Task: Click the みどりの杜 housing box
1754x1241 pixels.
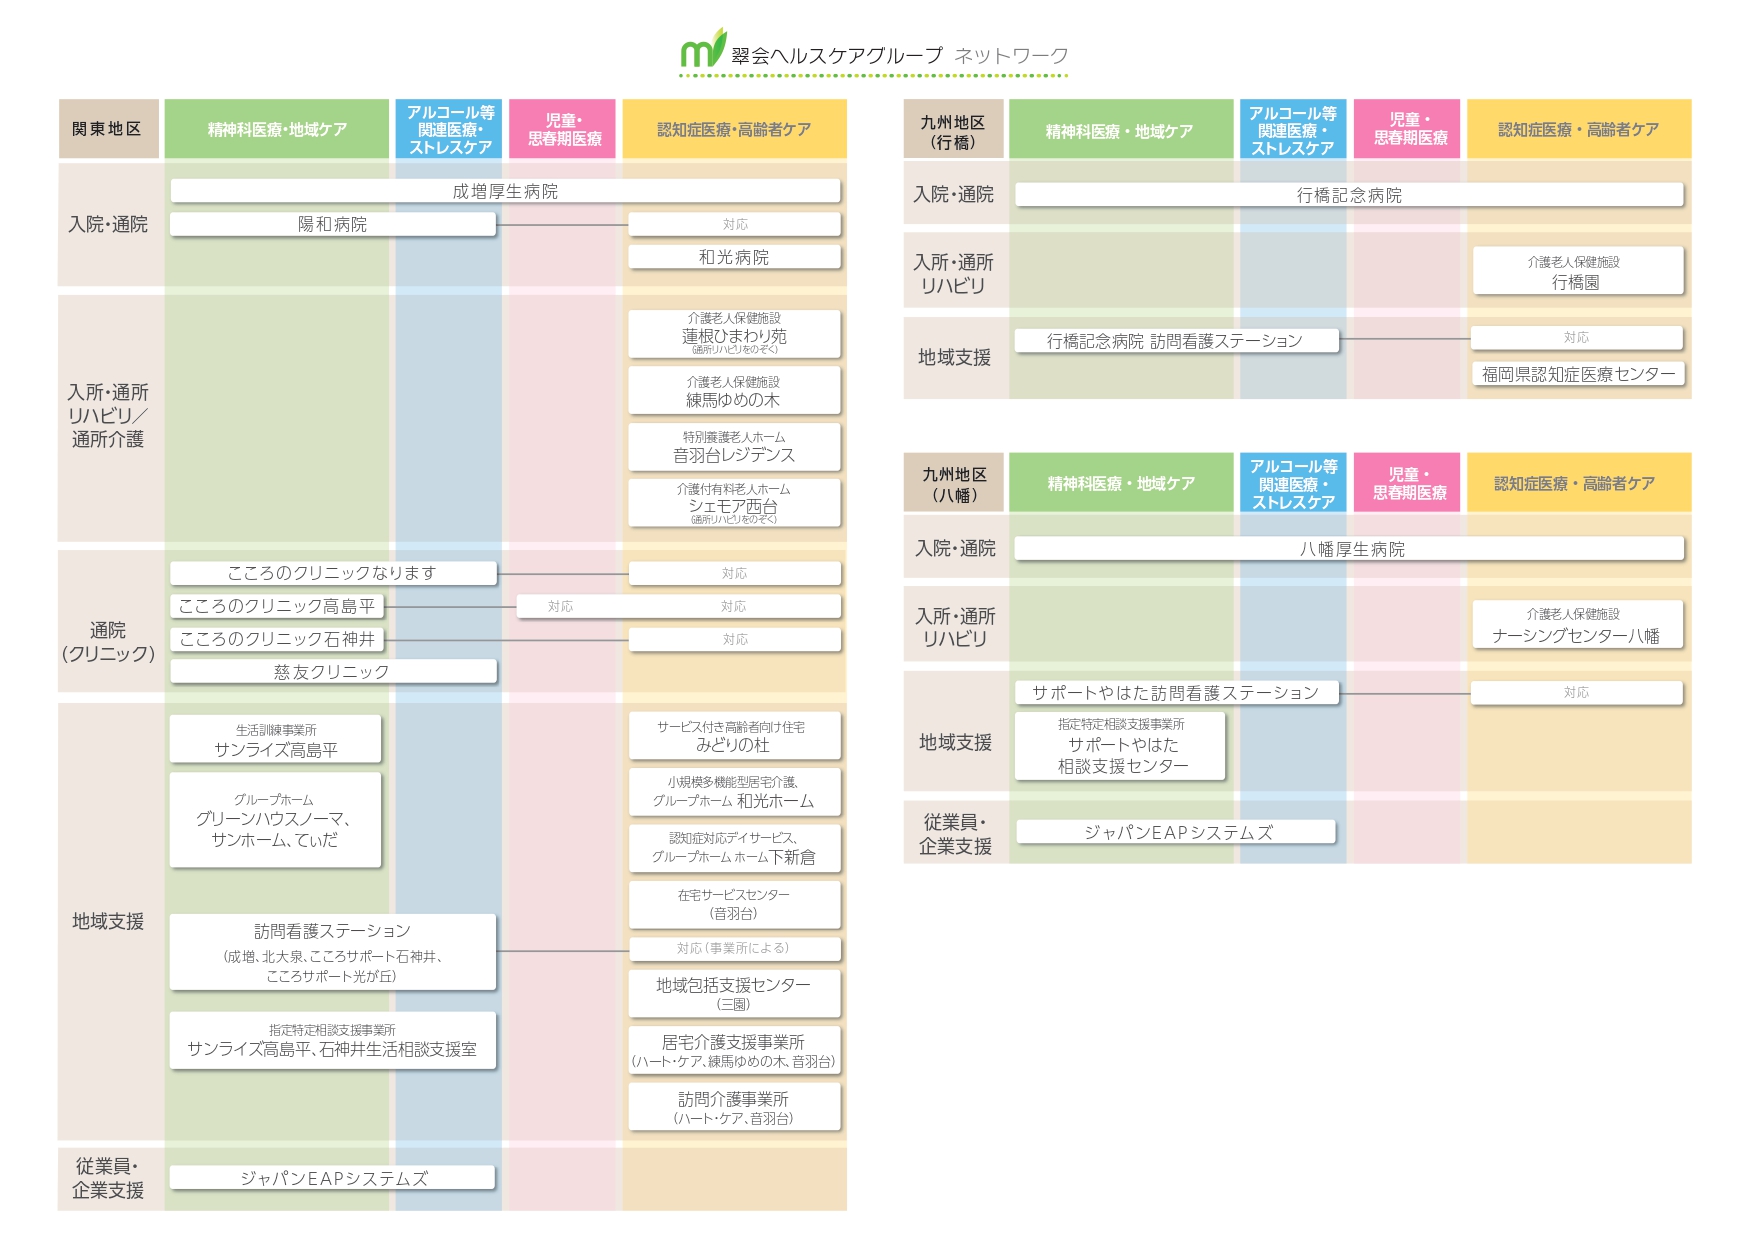Action: point(734,736)
